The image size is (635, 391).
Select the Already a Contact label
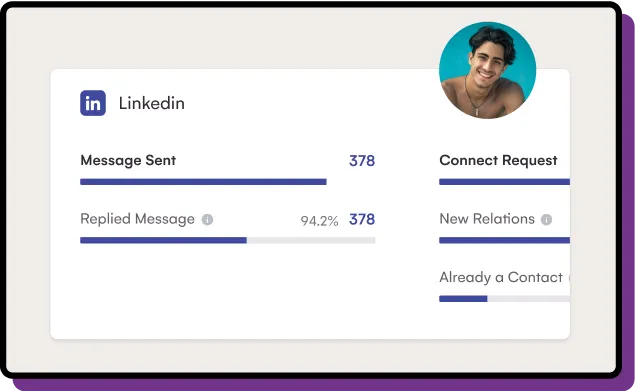point(501,278)
